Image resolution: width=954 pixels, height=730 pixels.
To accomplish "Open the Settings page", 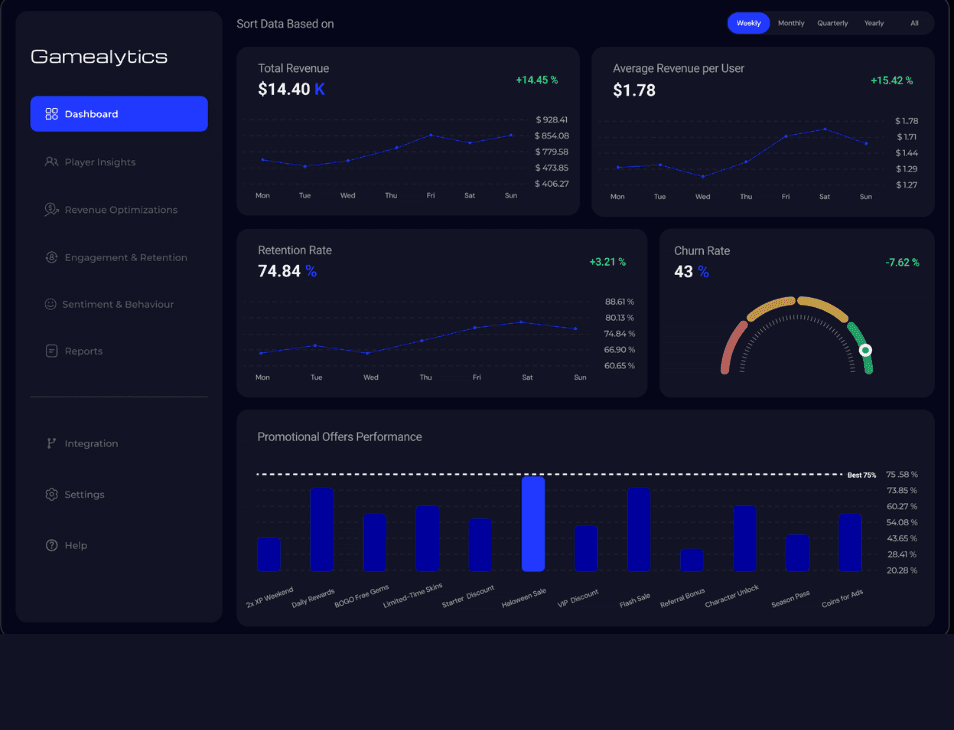I will tap(85, 495).
